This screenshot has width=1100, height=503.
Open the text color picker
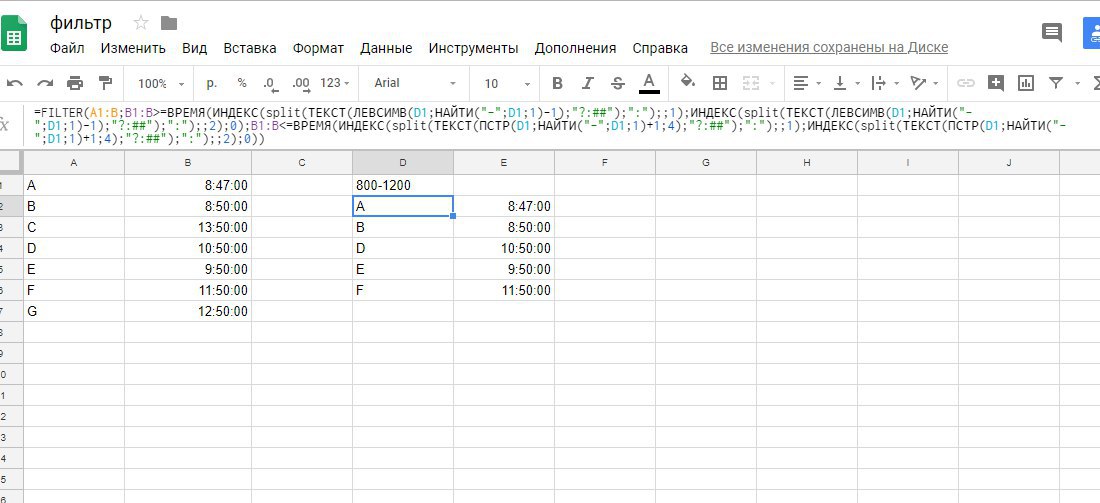(650, 83)
